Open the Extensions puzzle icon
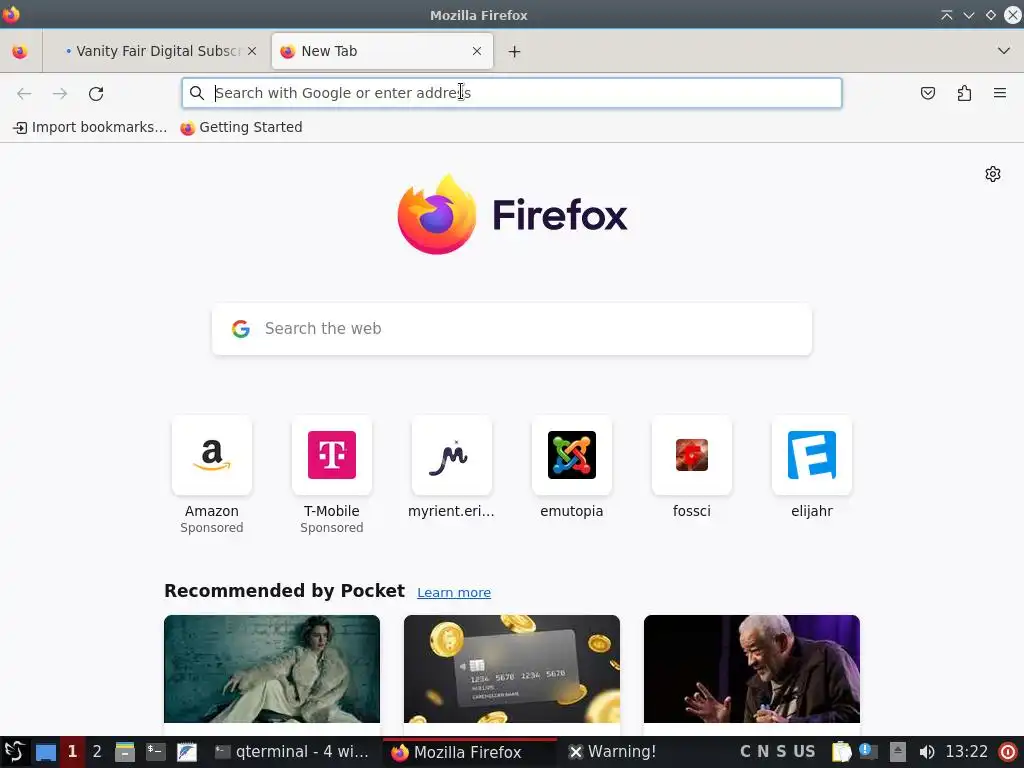The width and height of the screenshot is (1024, 768). click(964, 93)
